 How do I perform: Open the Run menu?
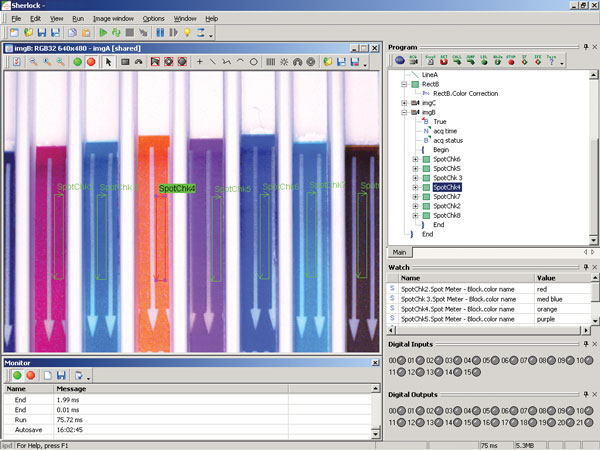(78, 18)
